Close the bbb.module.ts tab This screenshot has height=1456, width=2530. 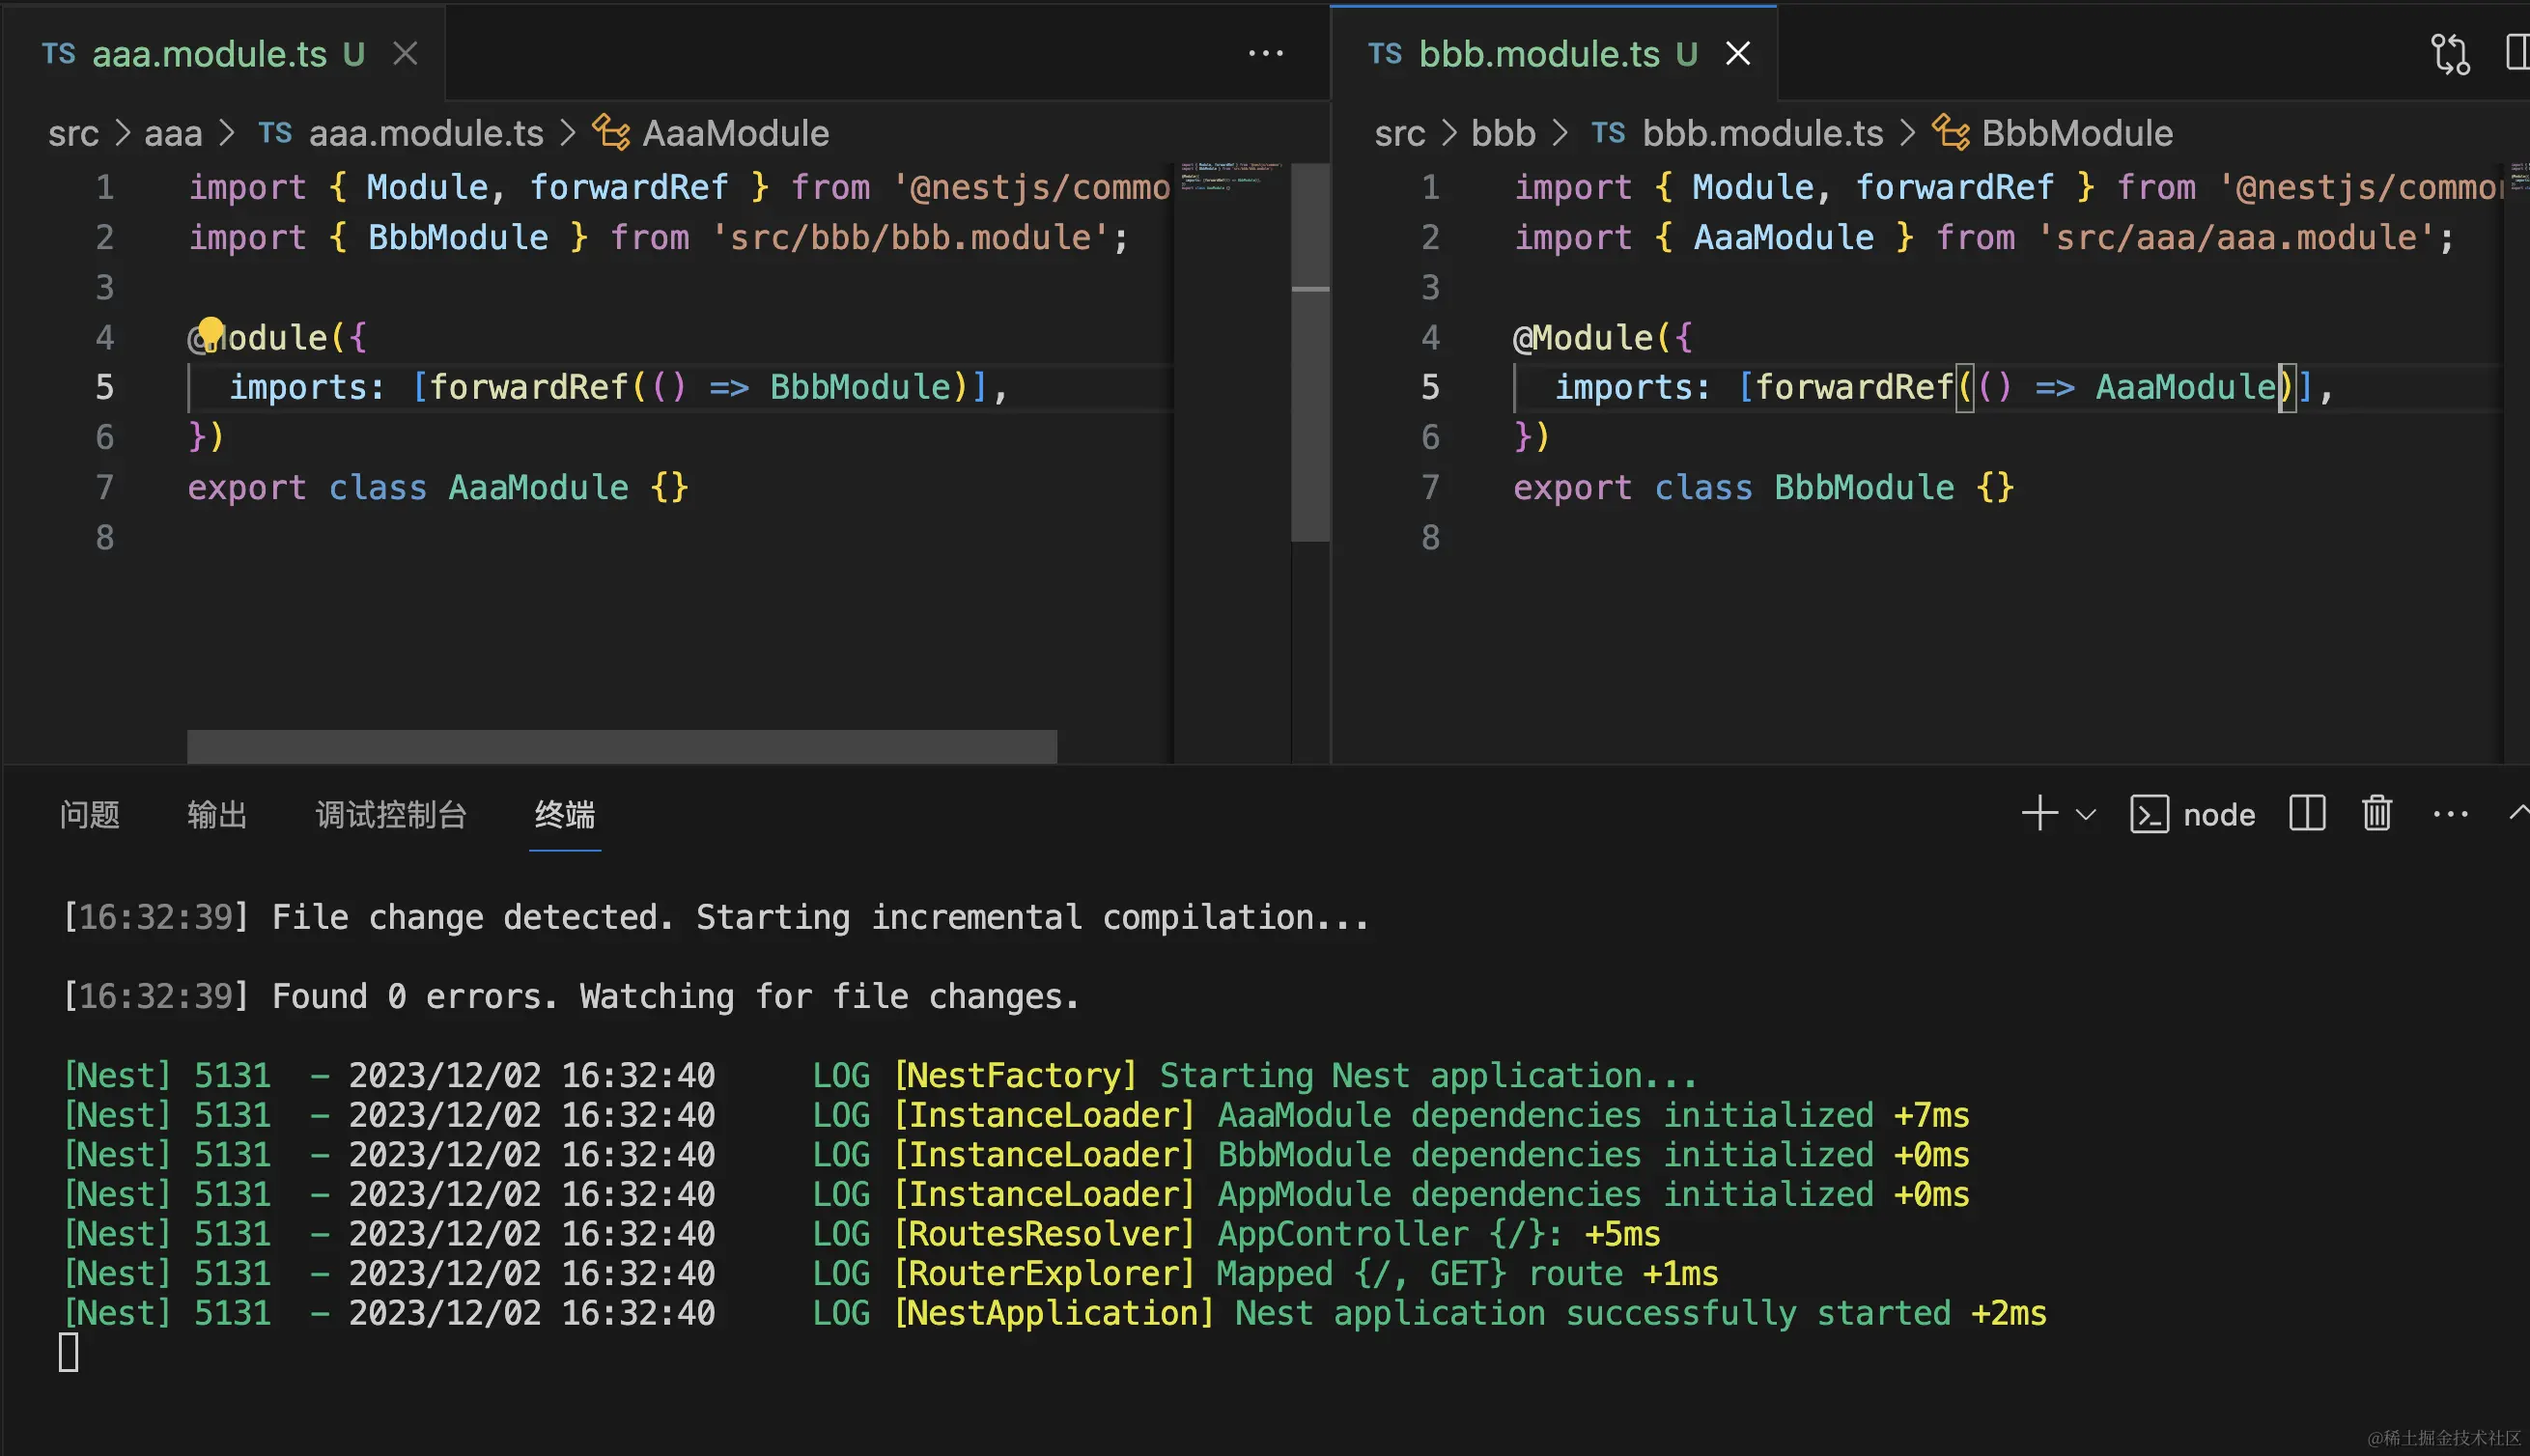click(1738, 53)
